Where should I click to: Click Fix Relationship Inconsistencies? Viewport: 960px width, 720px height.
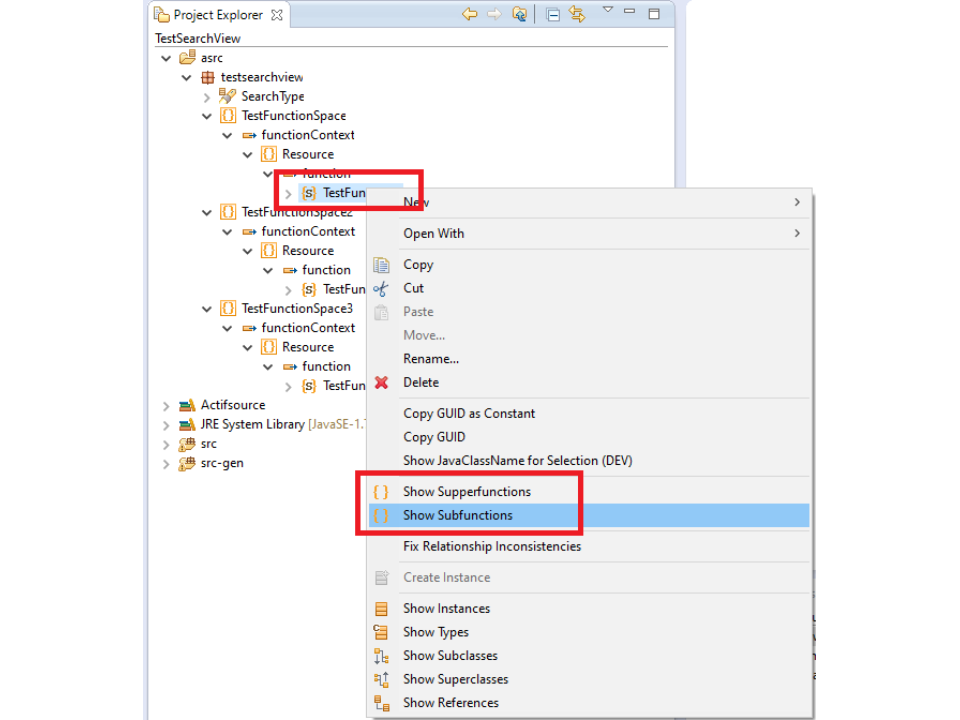click(491, 546)
